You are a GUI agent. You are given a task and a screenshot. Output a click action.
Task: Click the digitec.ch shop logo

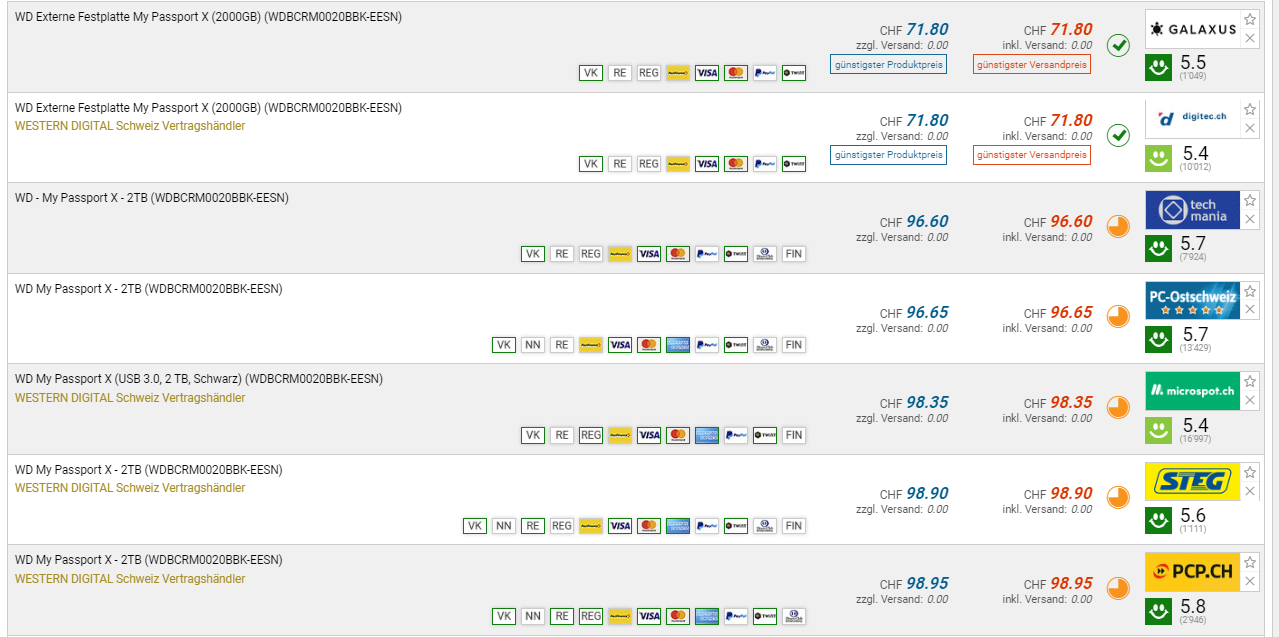(x=1192, y=119)
